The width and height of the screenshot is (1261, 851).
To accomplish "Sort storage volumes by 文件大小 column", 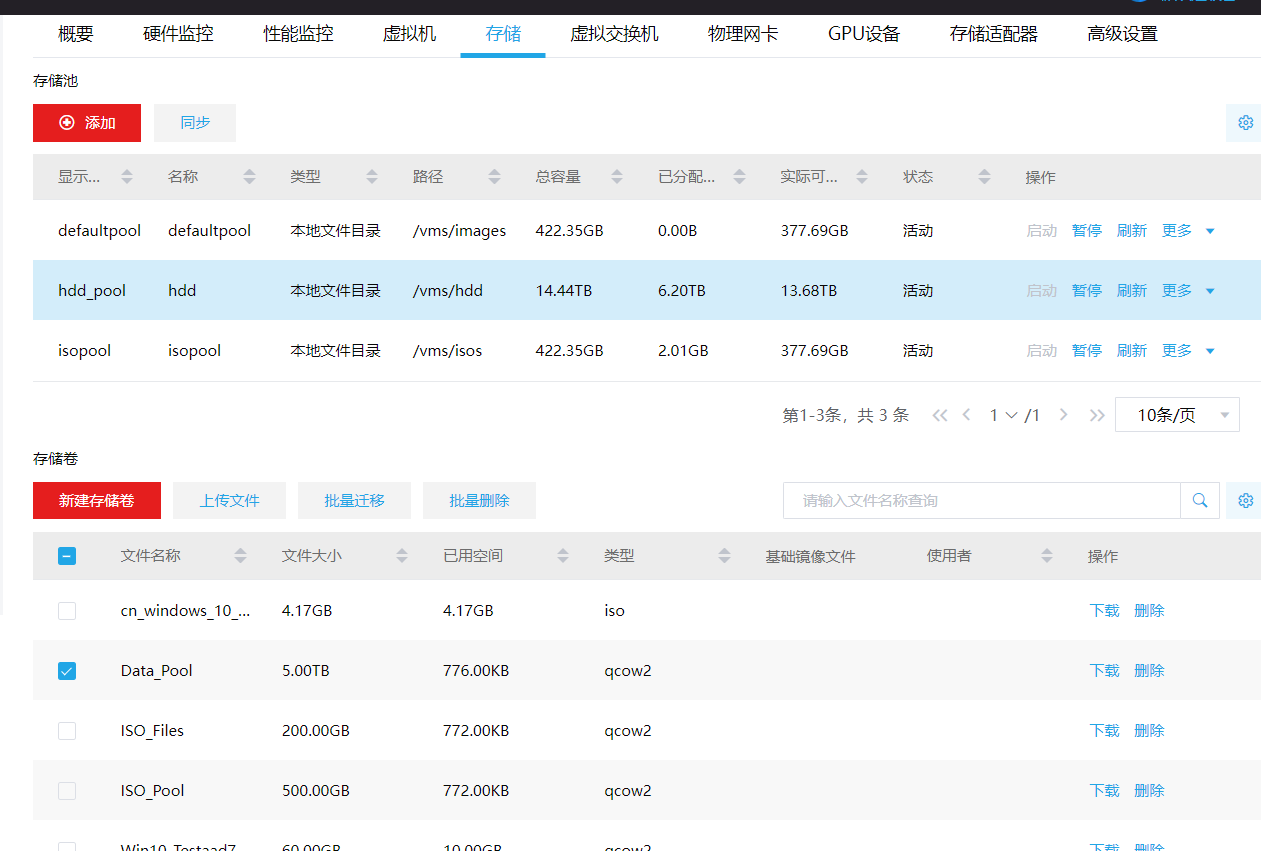I will tap(402, 556).
